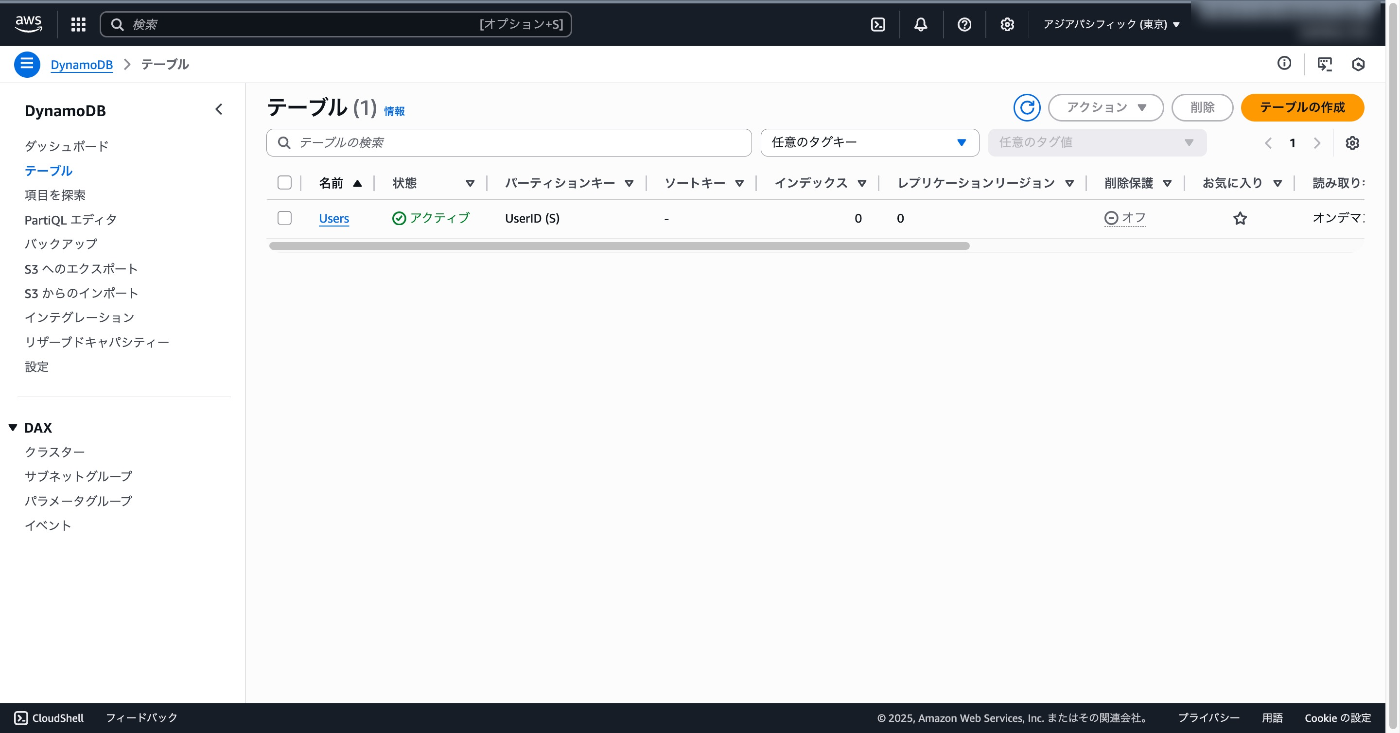
Task: Open インテグレーション in sidebar
Action: [x=79, y=318]
